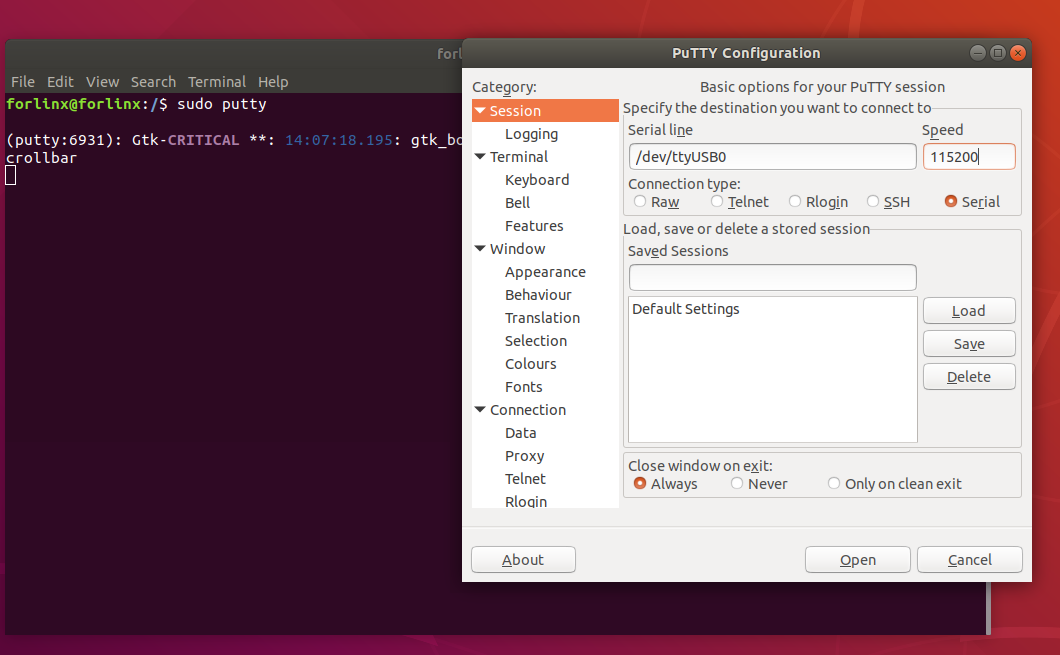The height and width of the screenshot is (655, 1060).
Task: Enable Only on clean exit option
Action: (x=833, y=483)
